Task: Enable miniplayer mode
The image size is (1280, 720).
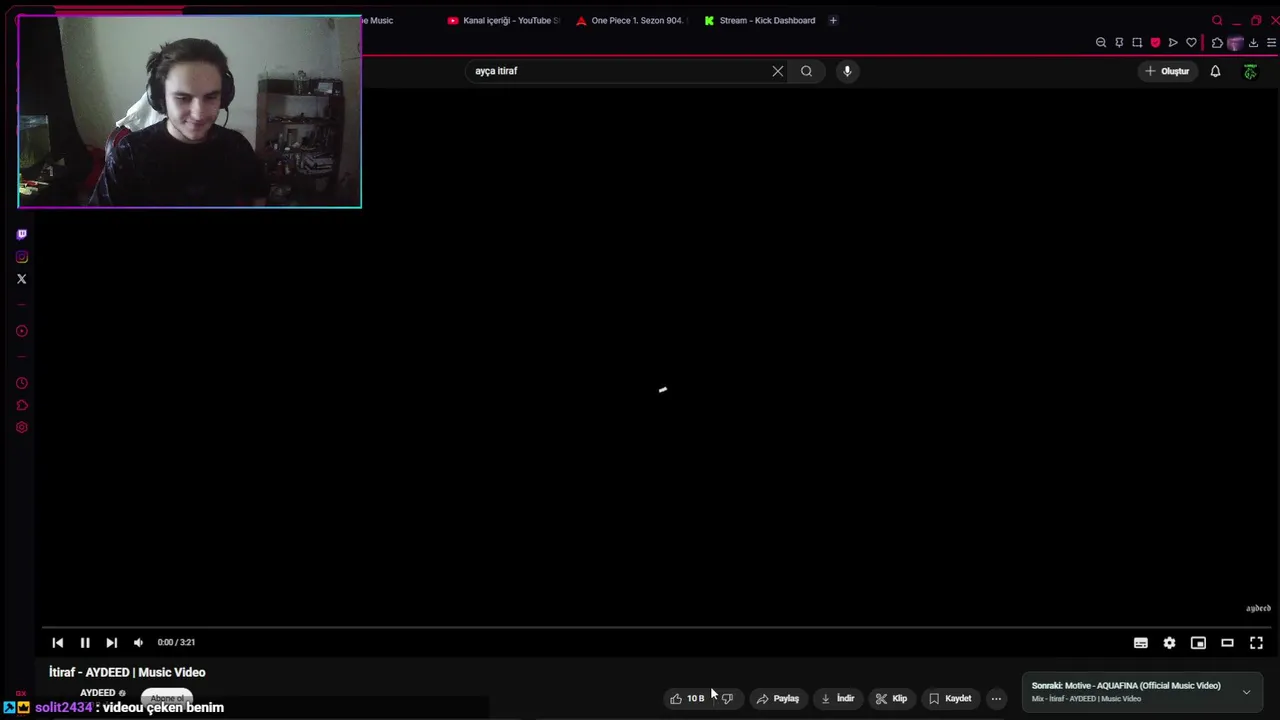Action: pos(1198,643)
